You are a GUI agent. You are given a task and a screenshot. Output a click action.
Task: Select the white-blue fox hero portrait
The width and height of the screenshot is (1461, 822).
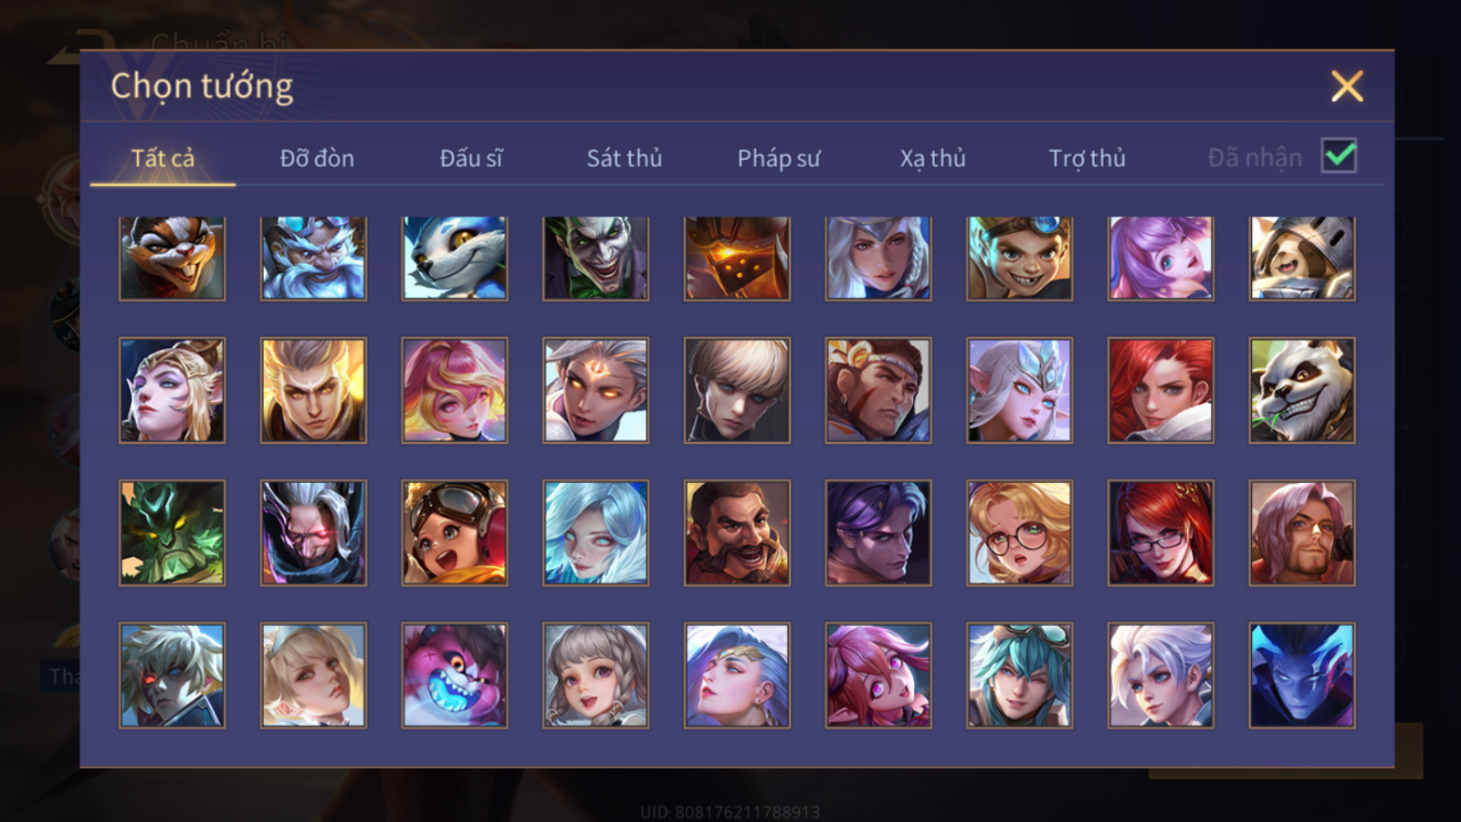click(455, 258)
